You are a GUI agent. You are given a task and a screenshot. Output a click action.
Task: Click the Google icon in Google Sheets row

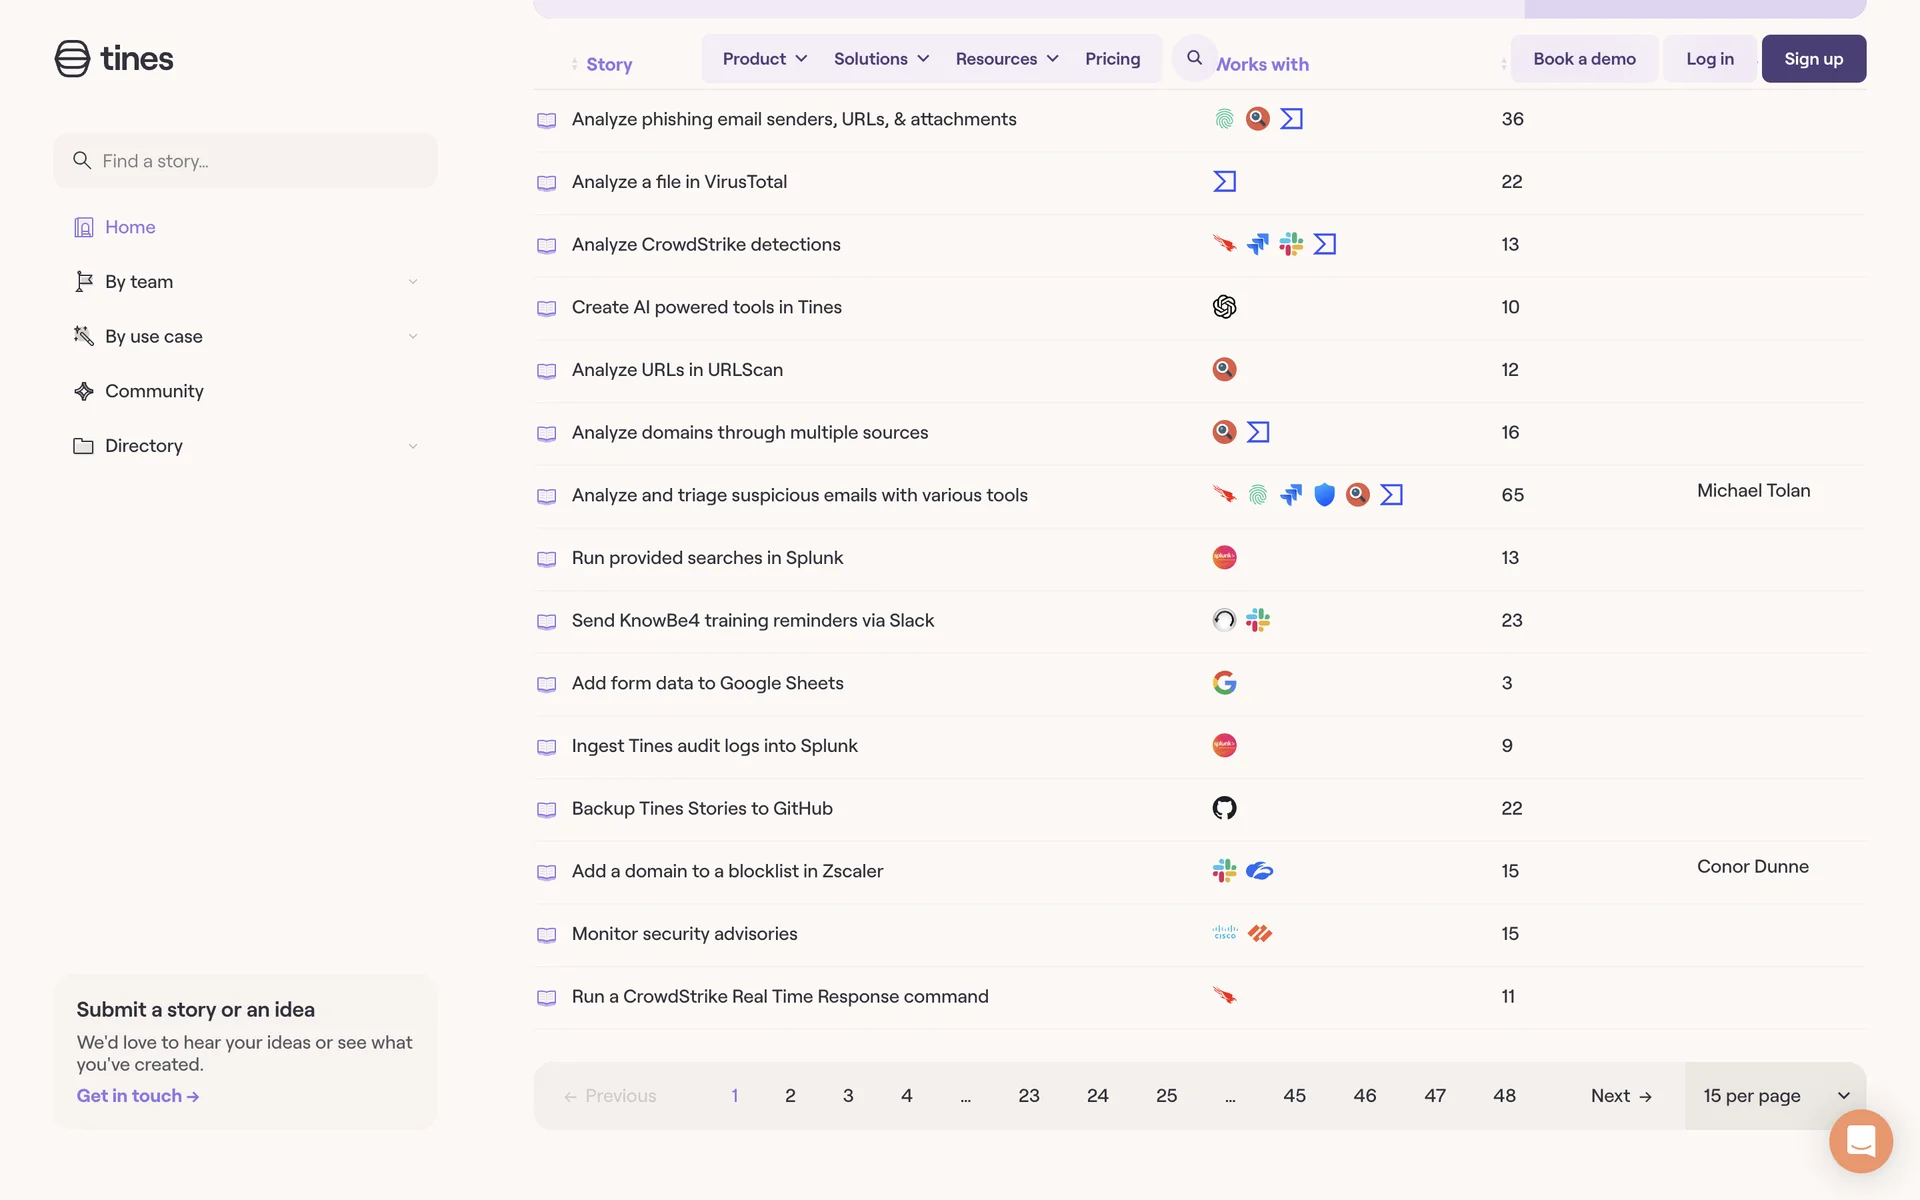click(x=1224, y=683)
